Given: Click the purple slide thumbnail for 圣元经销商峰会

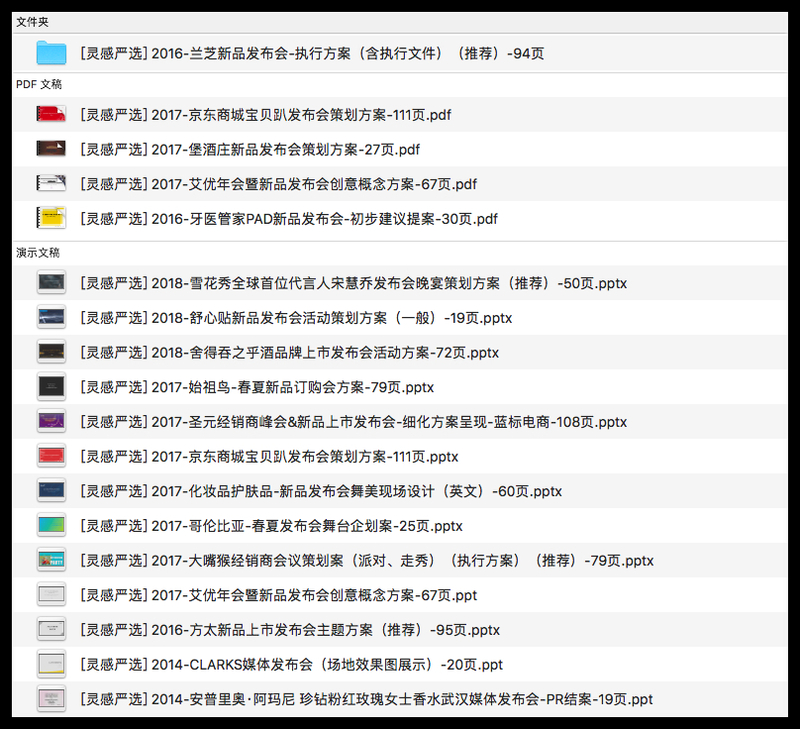Looking at the screenshot, I should point(51,421).
